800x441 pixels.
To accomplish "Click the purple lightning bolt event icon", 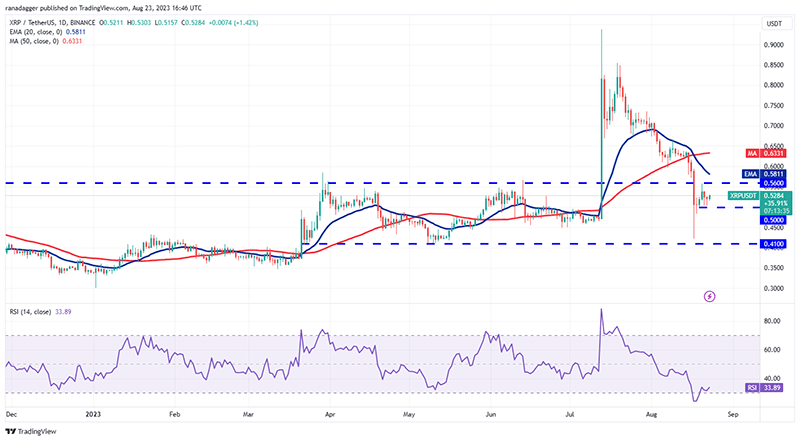I will pyautogui.click(x=710, y=296).
